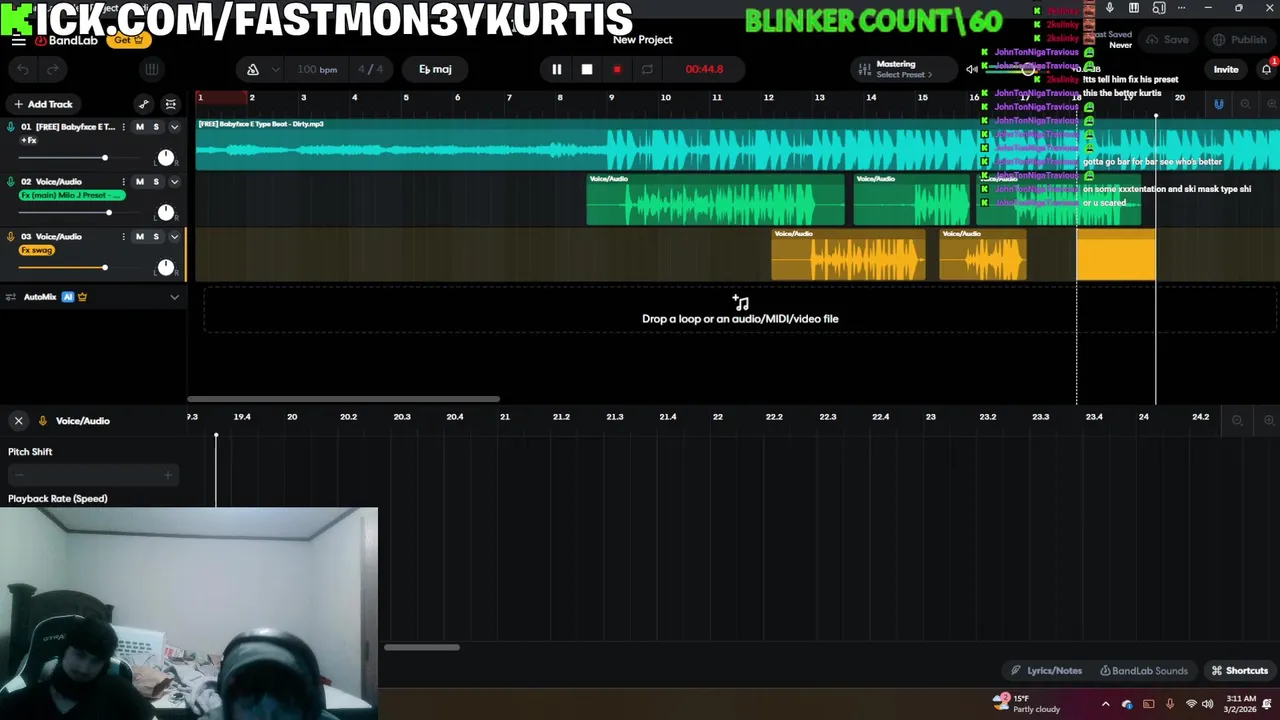Toggle the cycle loop button

point(647,69)
